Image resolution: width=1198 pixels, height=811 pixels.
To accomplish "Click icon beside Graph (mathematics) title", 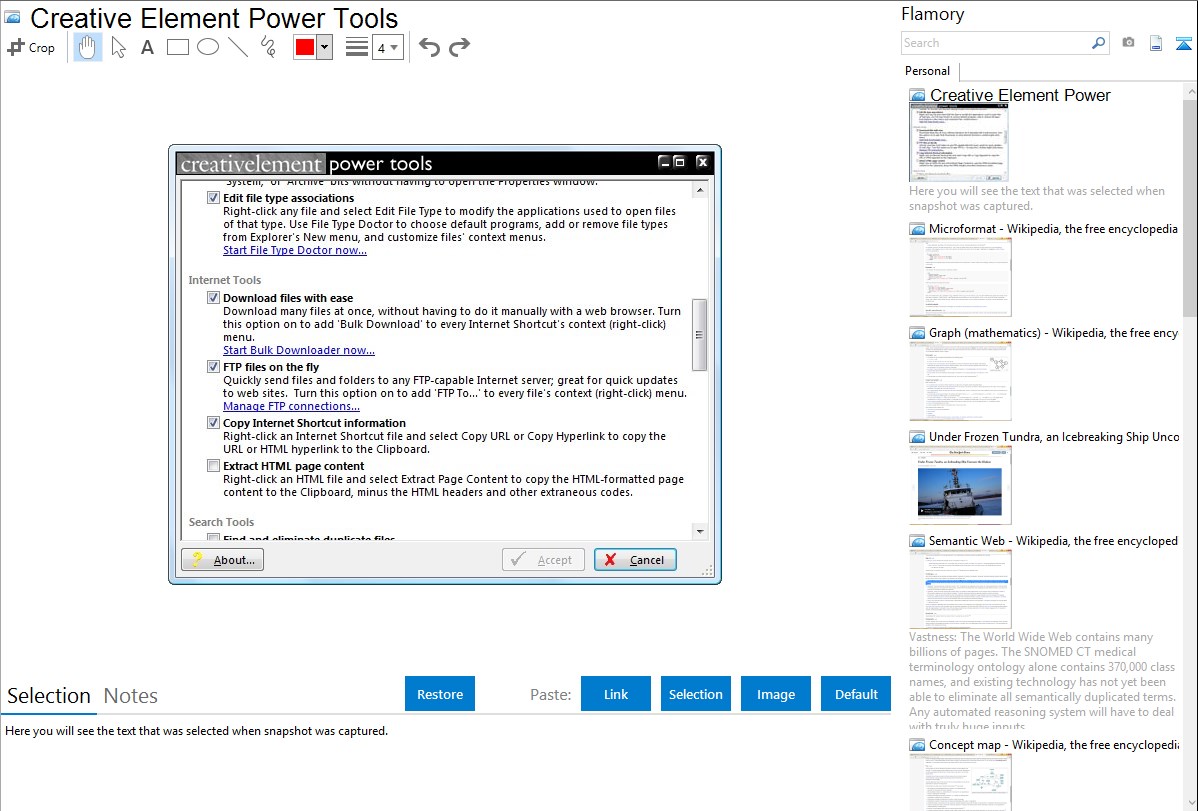I will pos(917,333).
